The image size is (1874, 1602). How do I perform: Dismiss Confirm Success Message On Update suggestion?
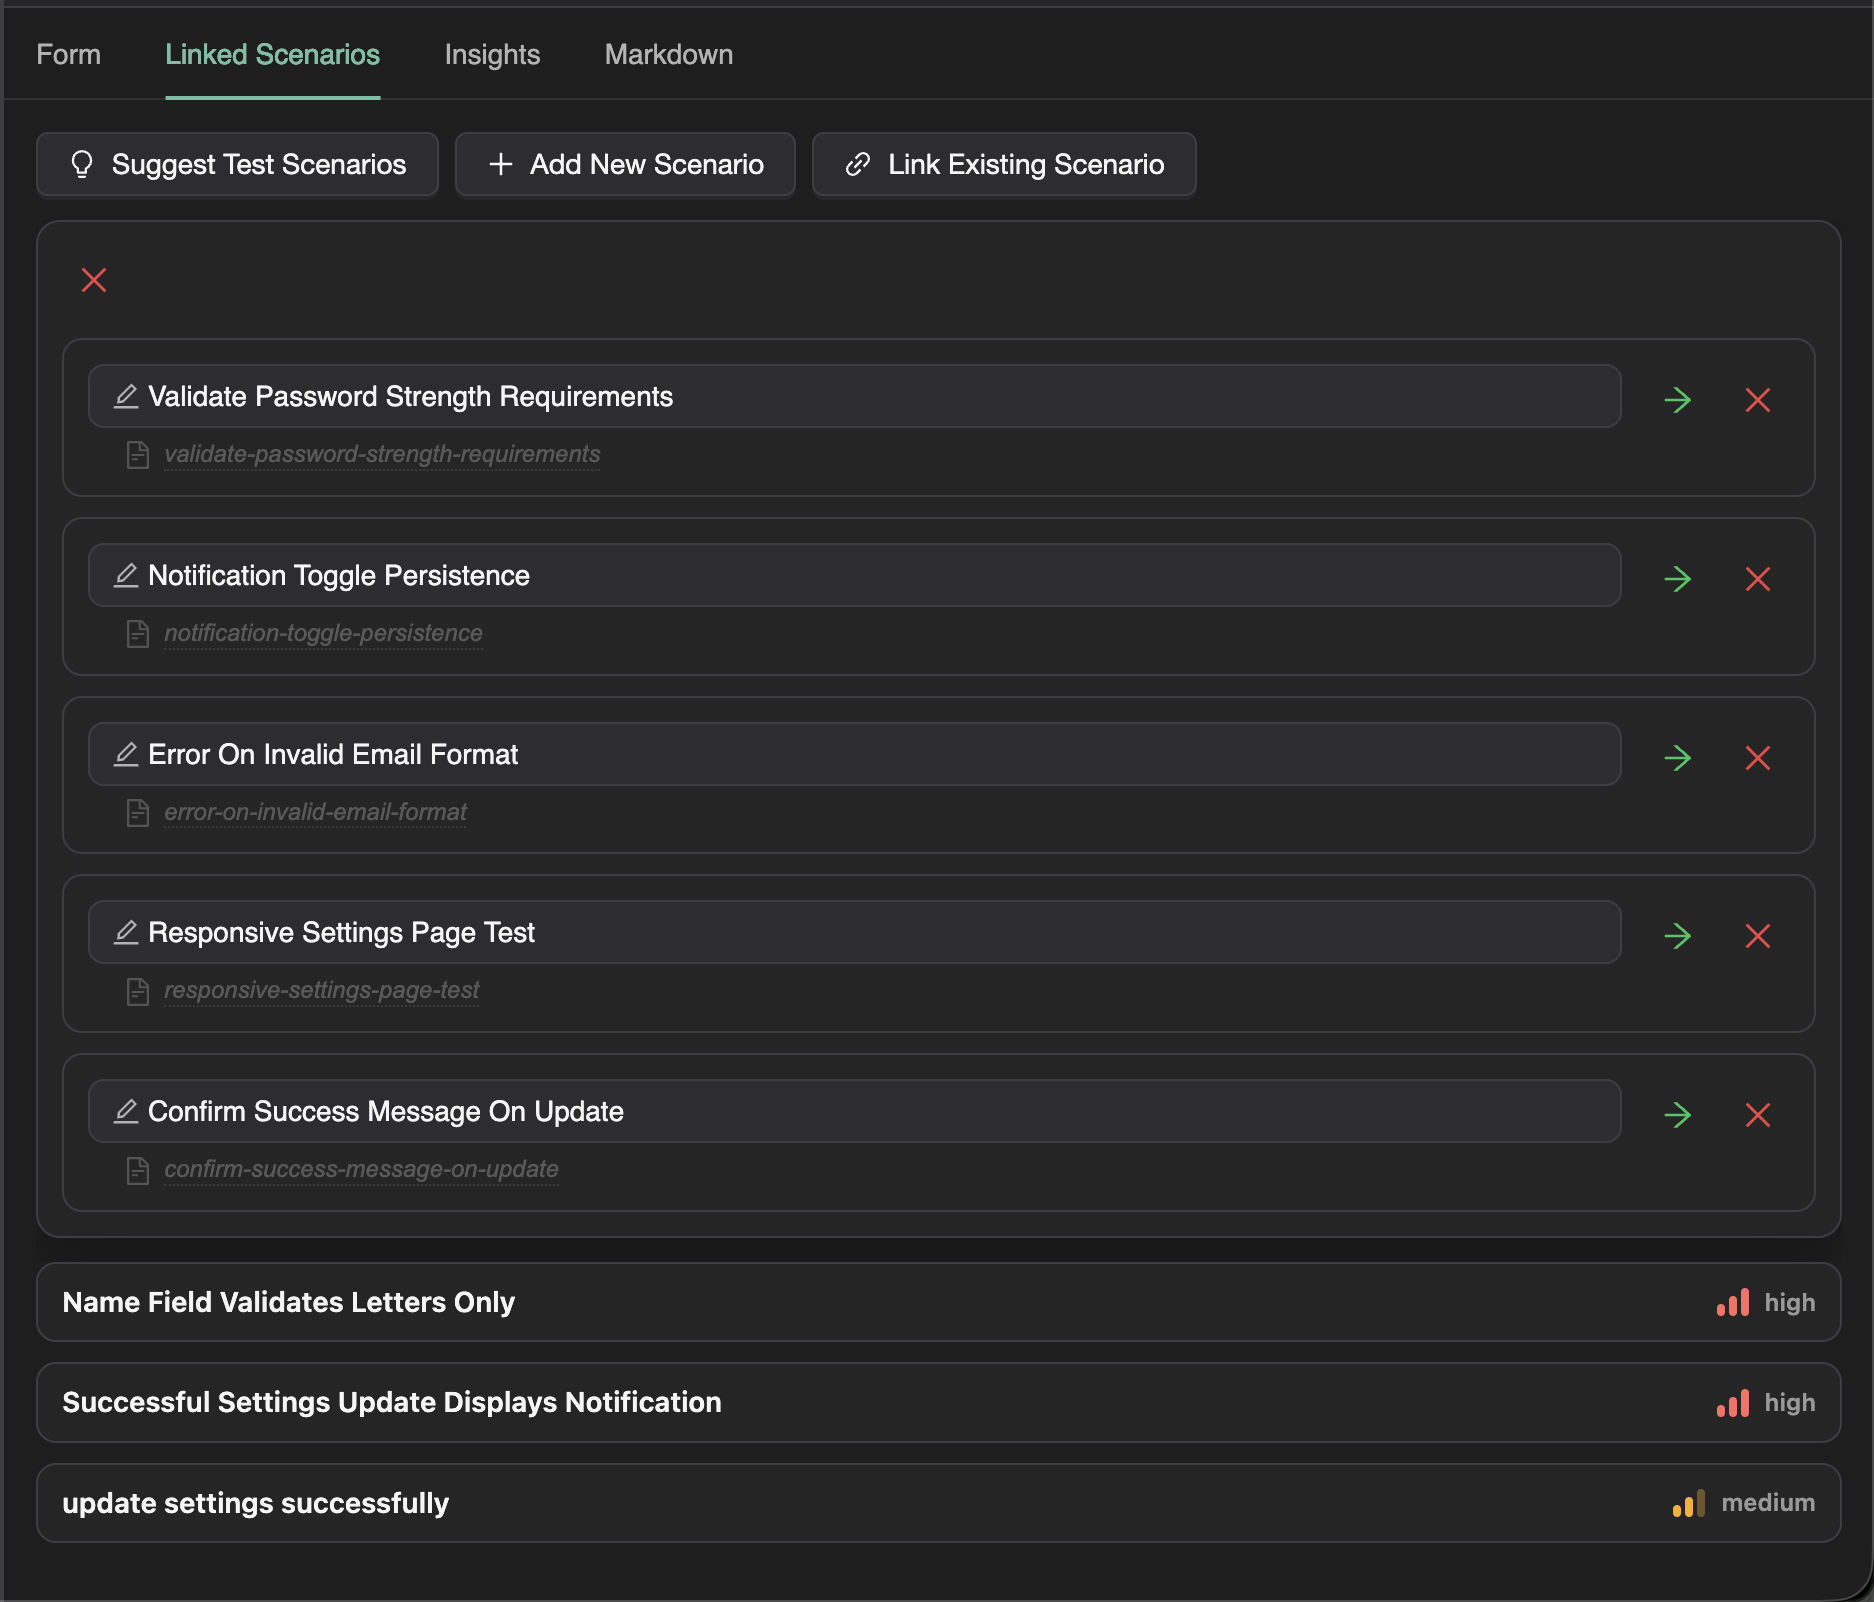(x=1758, y=1115)
